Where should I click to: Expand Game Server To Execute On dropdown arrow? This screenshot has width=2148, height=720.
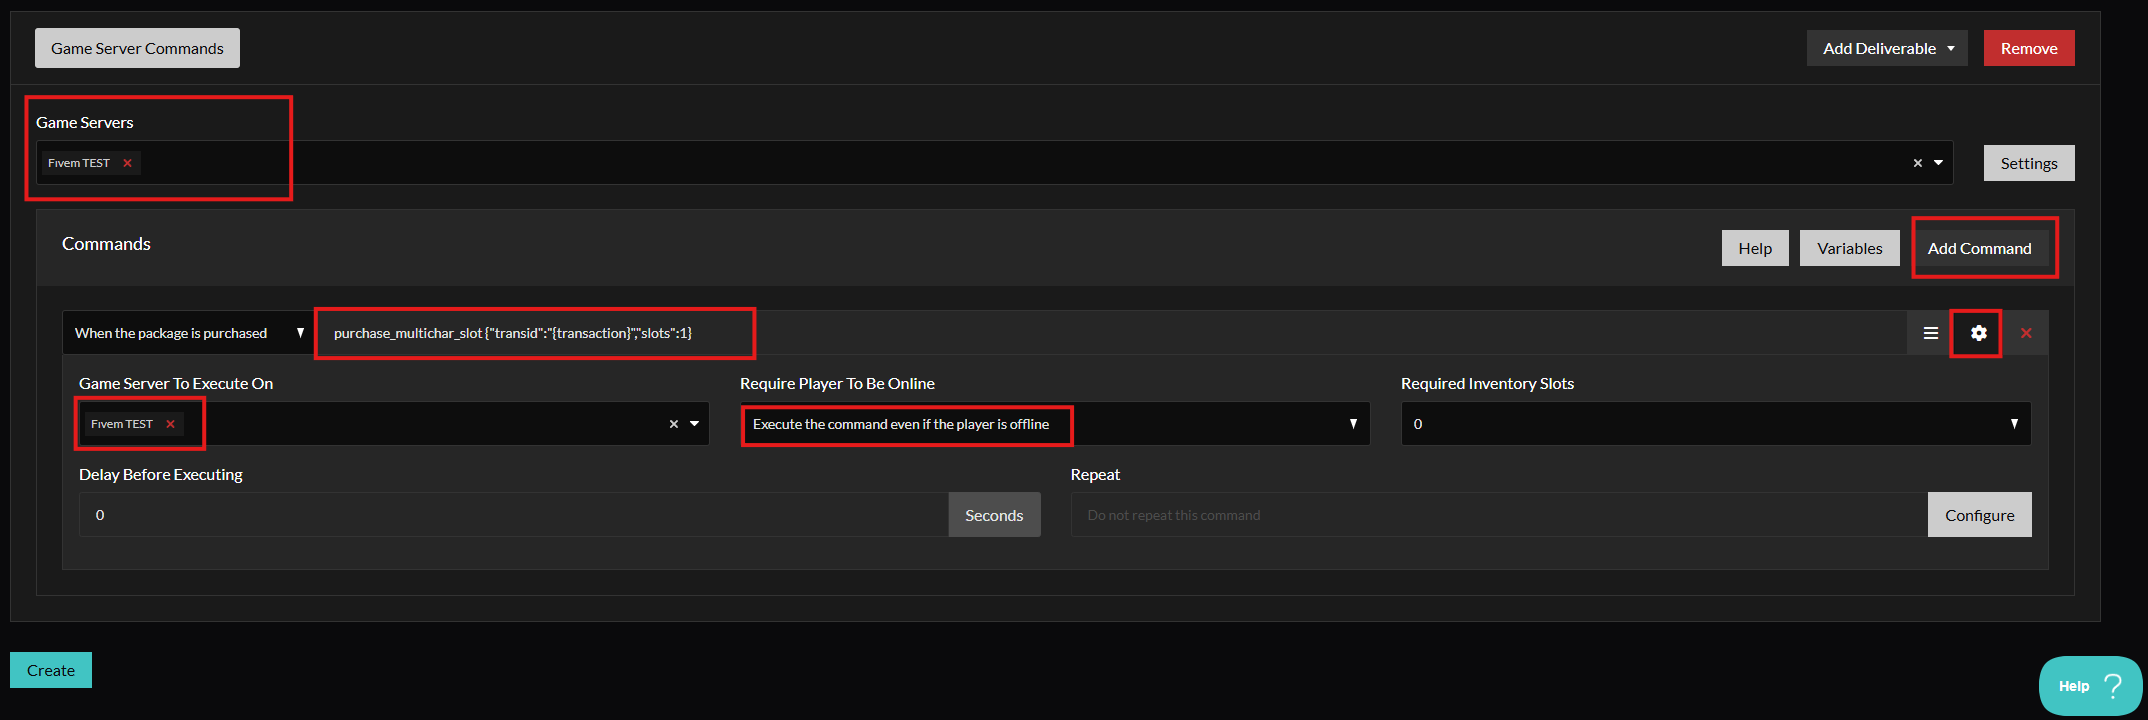pyautogui.click(x=694, y=424)
